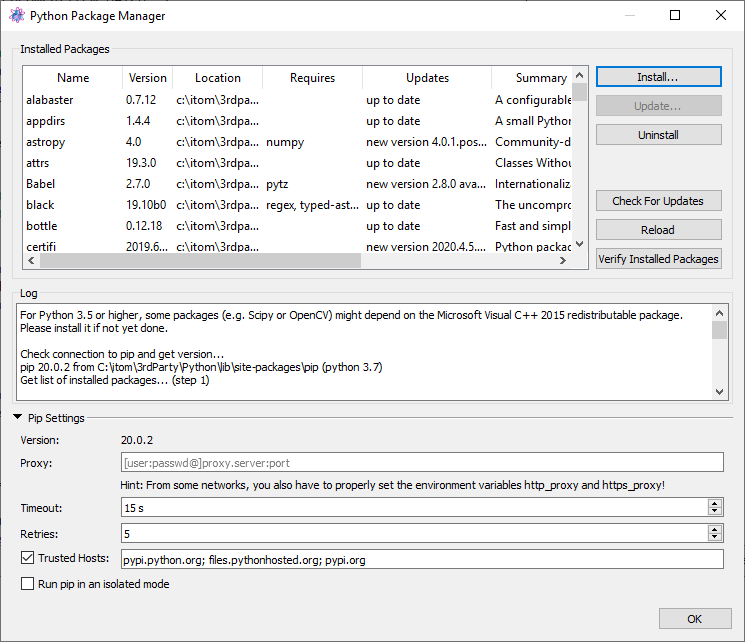Click the Timeout spinbox up arrow
The image size is (745, 642).
tap(714, 503)
